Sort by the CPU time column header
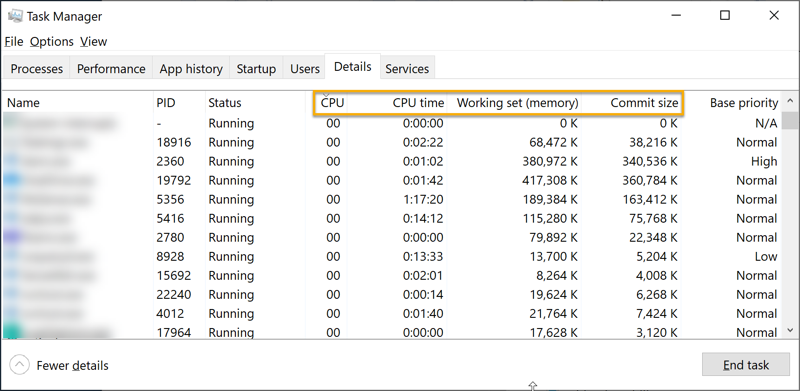 point(397,103)
